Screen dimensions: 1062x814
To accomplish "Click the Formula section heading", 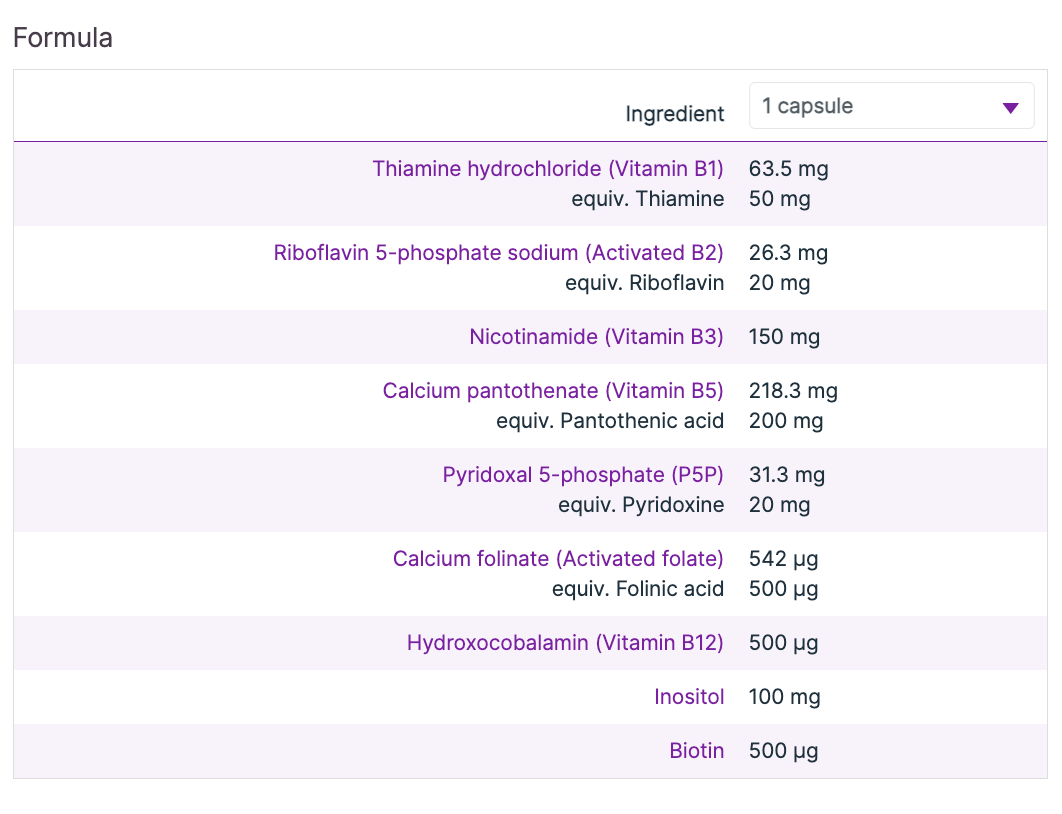I will (63, 38).
